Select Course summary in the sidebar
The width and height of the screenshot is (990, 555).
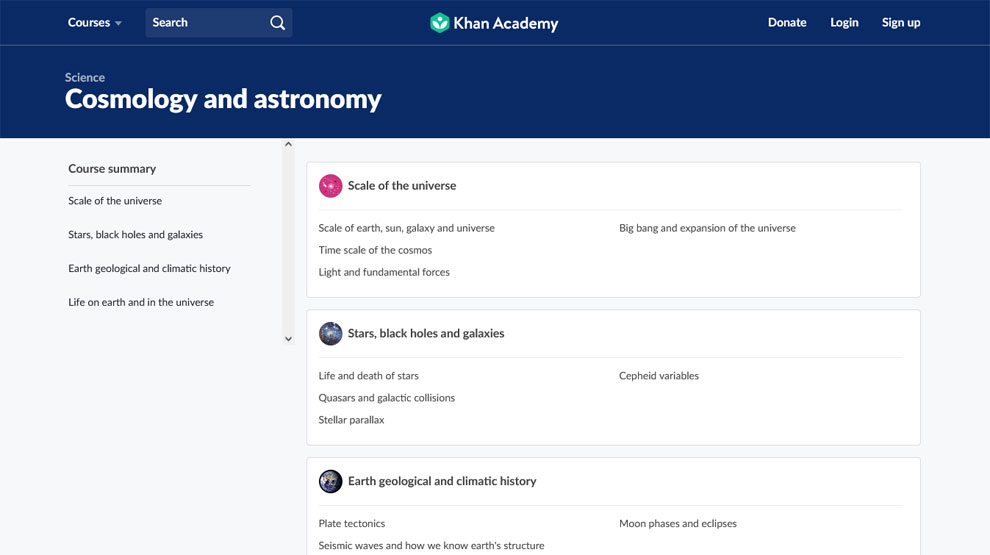click(112, 169)
